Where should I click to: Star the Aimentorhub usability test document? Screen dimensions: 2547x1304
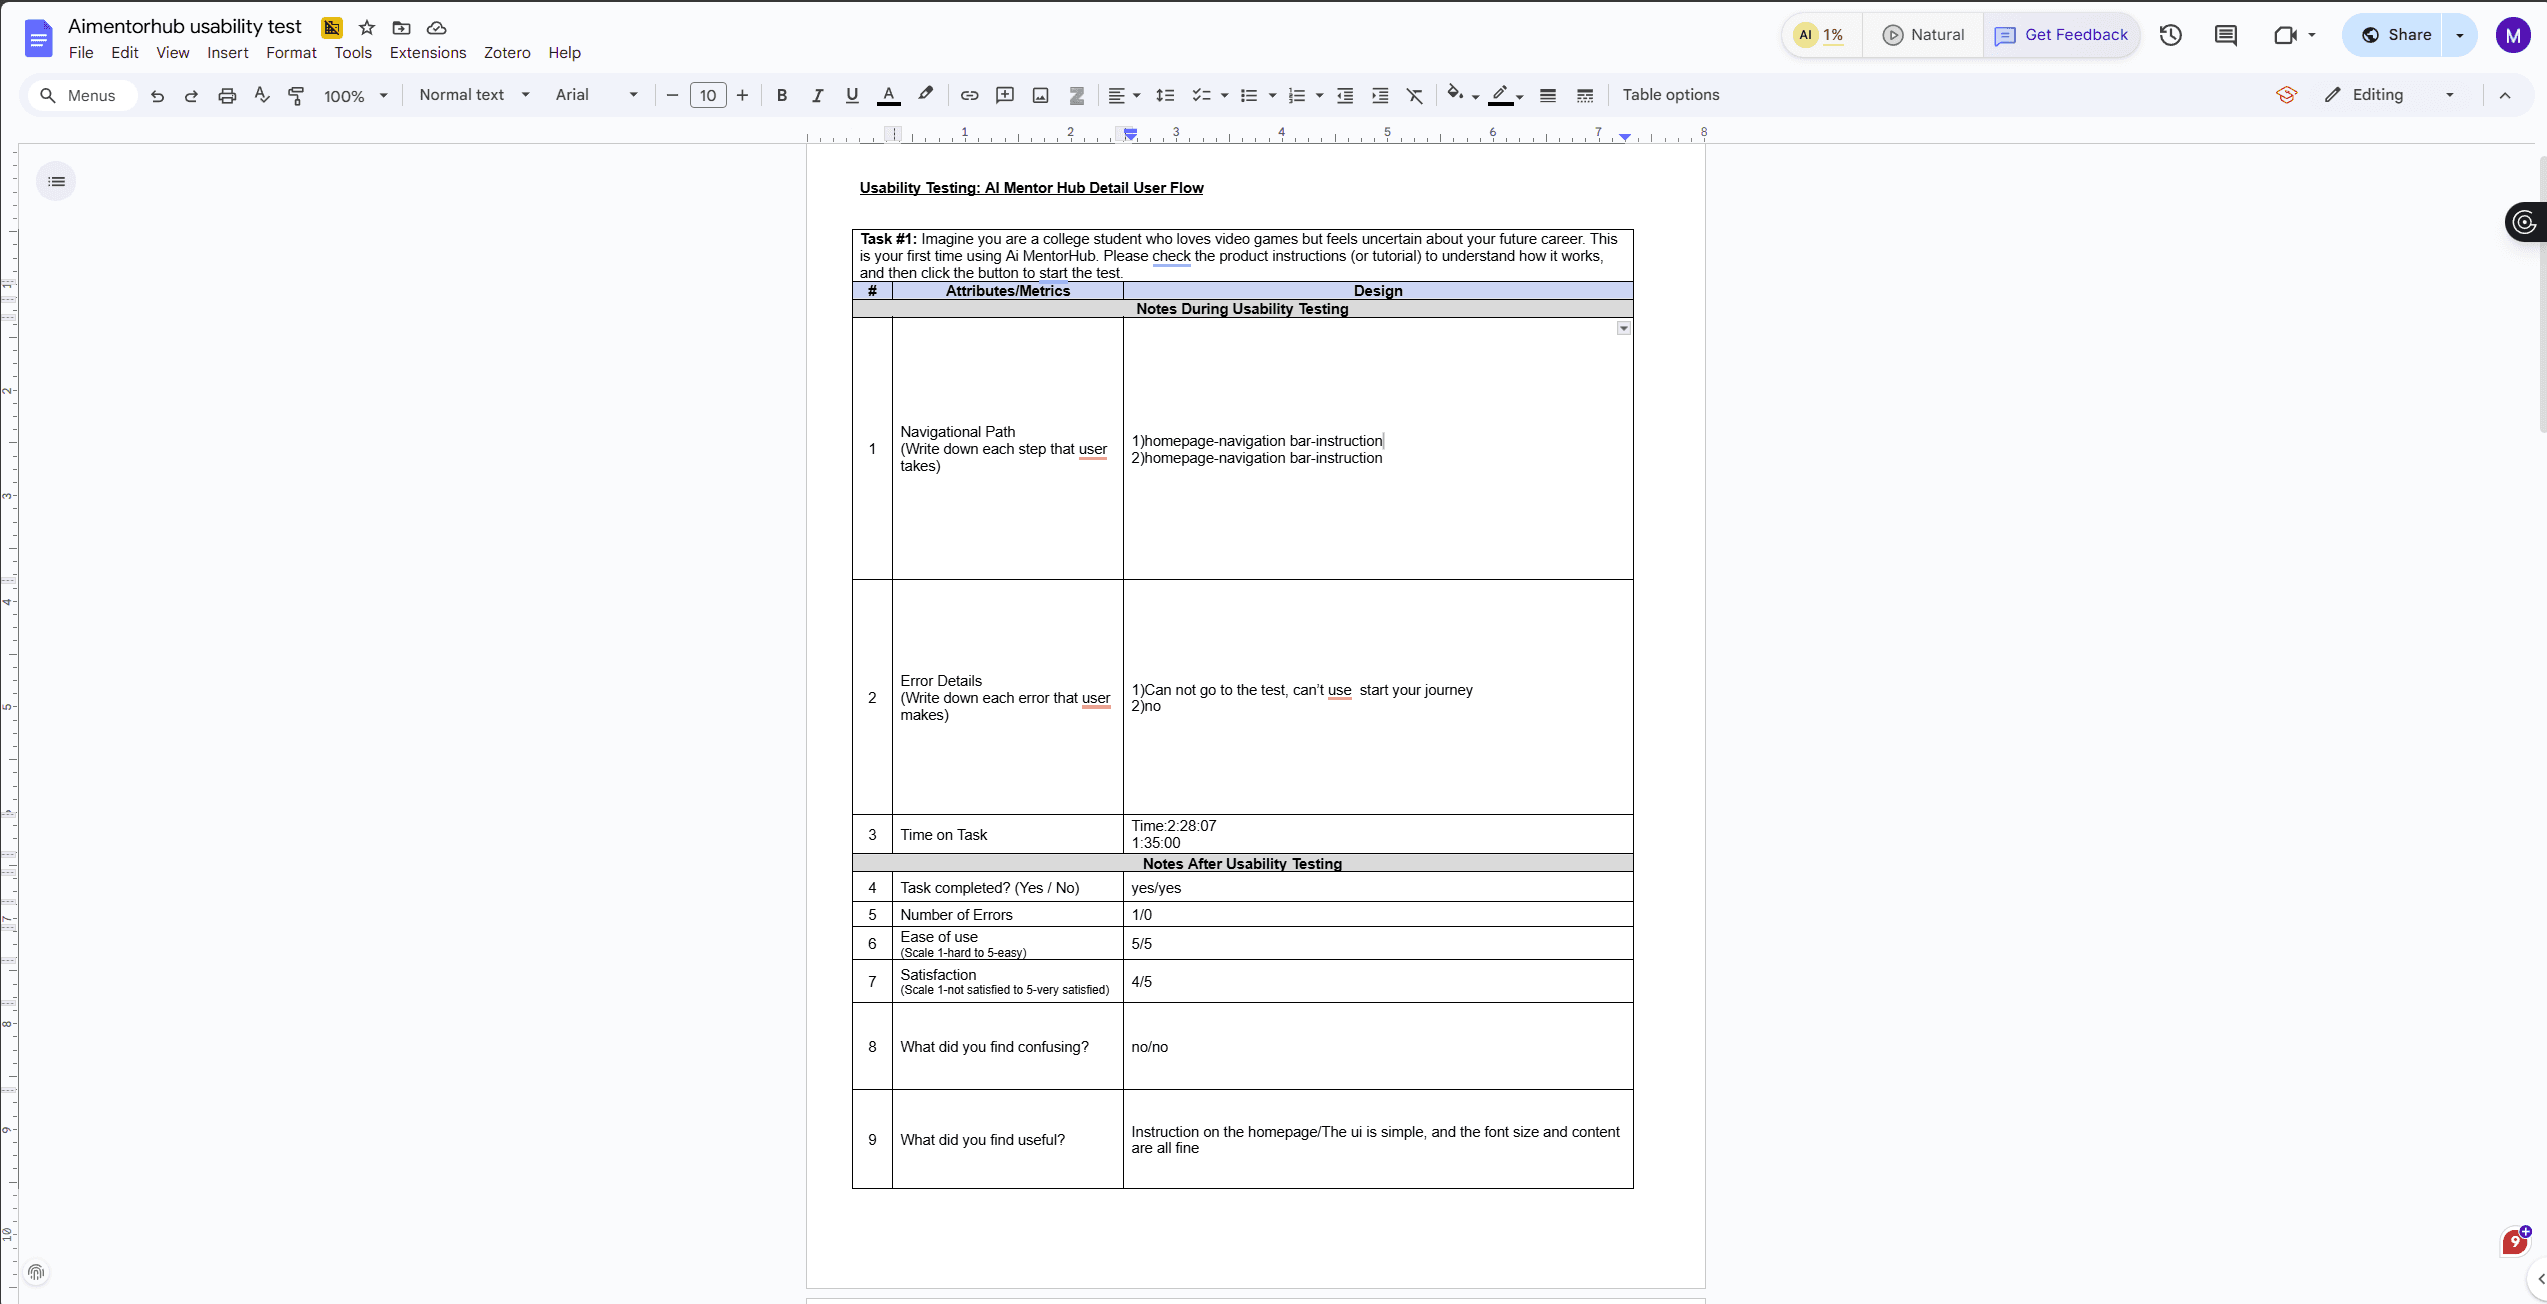point(367,28)
